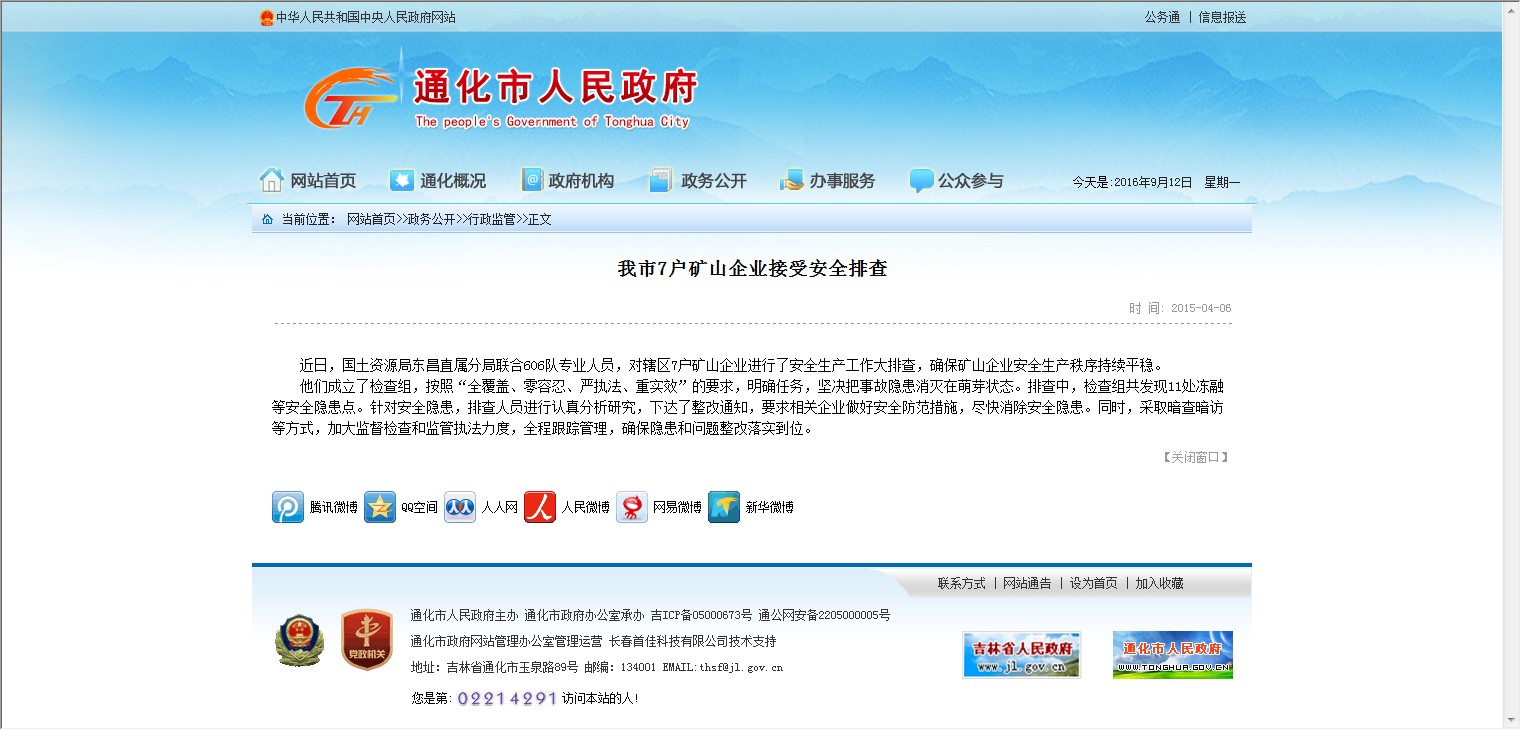Click the police badge emblem in footer
Image resolution: width=1521 pixels, height=730 pixels.
coord(299,640)
